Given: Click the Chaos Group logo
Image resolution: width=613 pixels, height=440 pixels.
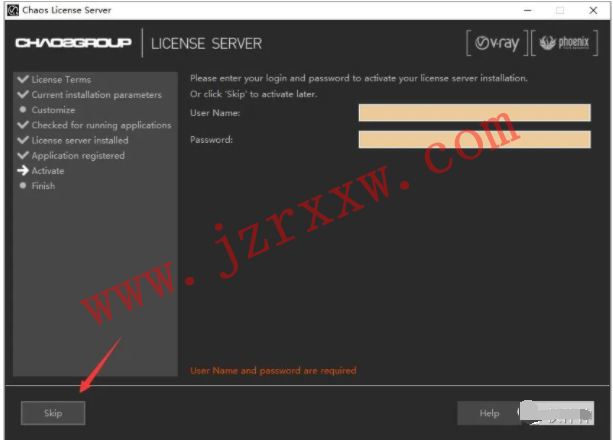Looking at the screenshot, I should (73, 43).
